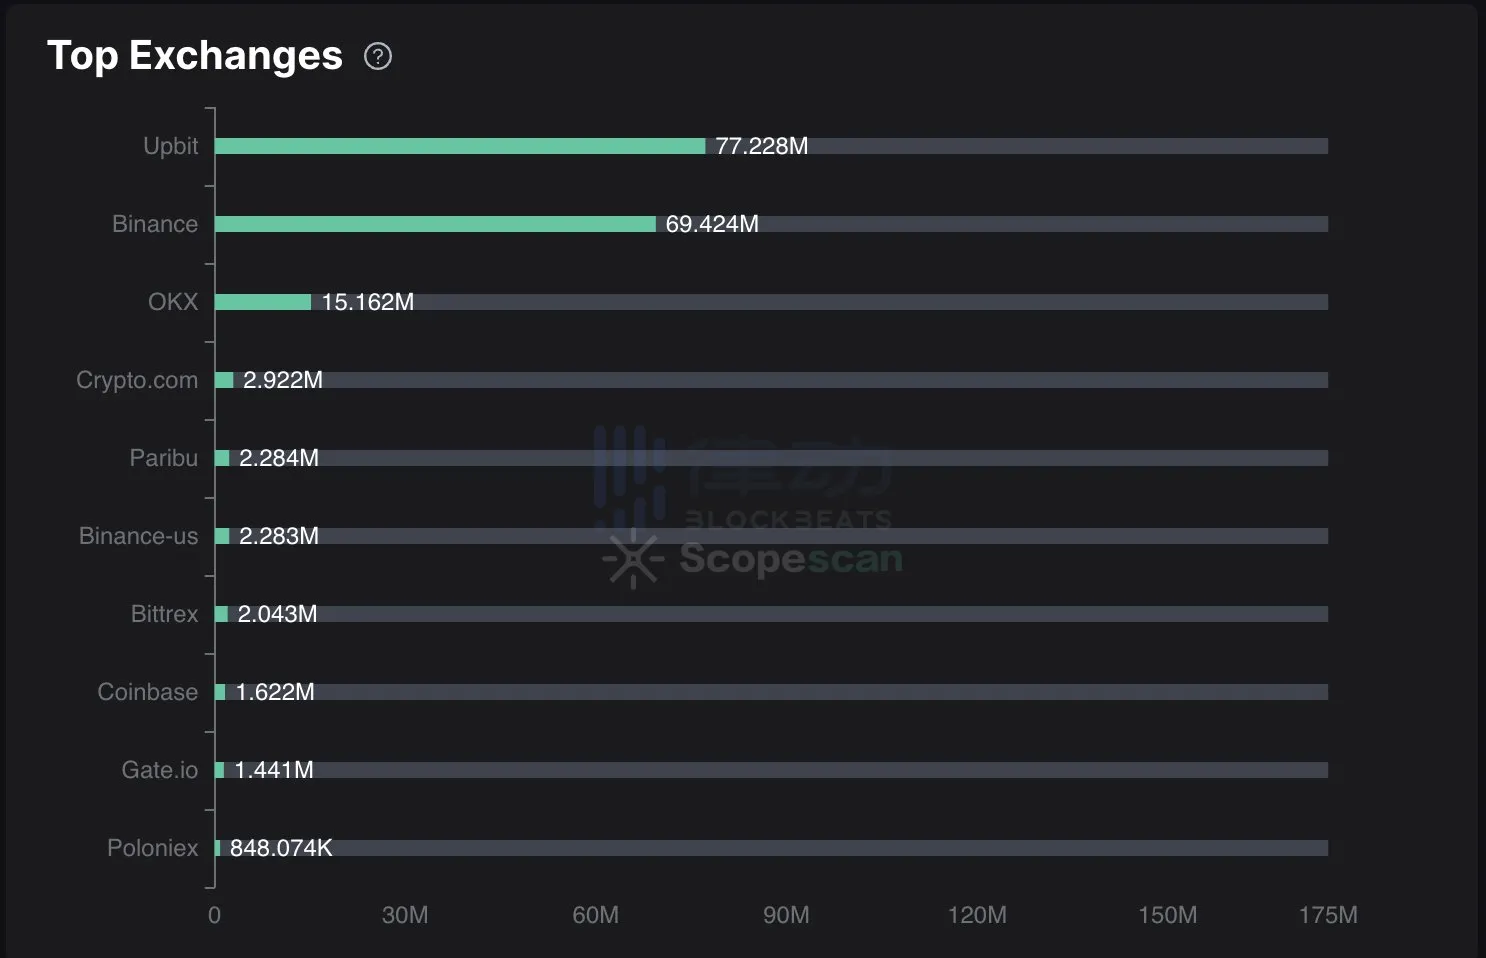This screenshot has height=958, width=1486.
Task: Click the Upbit green bar
Action: (x=460, y=146)
